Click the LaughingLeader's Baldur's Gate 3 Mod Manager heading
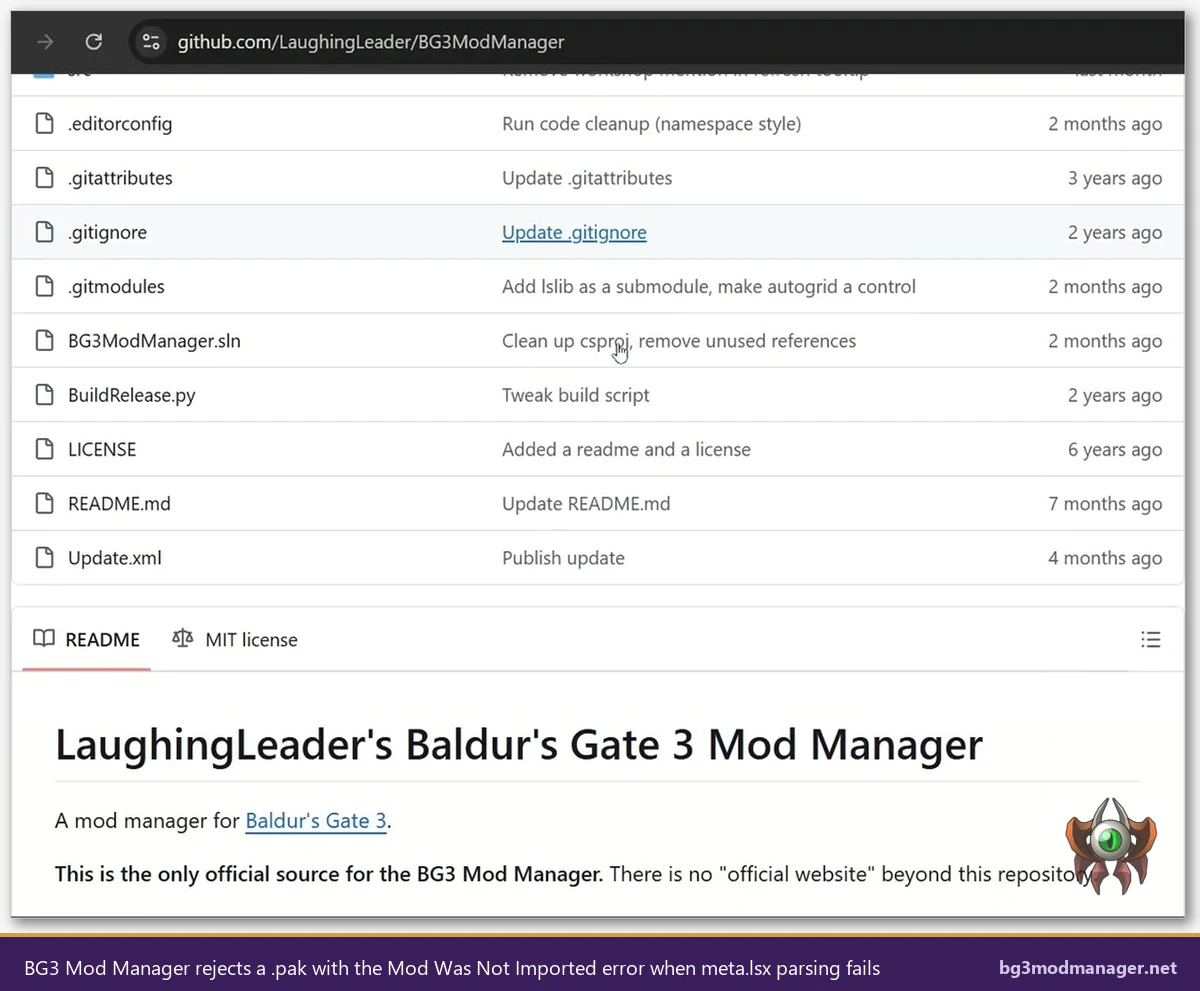Viewport: 1200px width, 991px height. (x=519, y=746)
